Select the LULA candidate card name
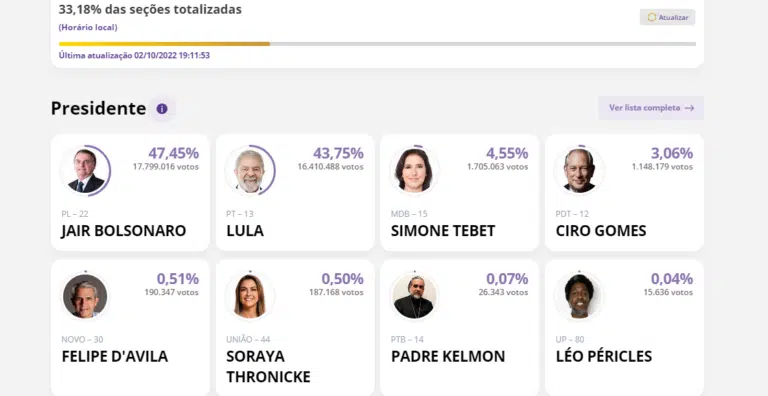768x396 pixels. point(245,231)
